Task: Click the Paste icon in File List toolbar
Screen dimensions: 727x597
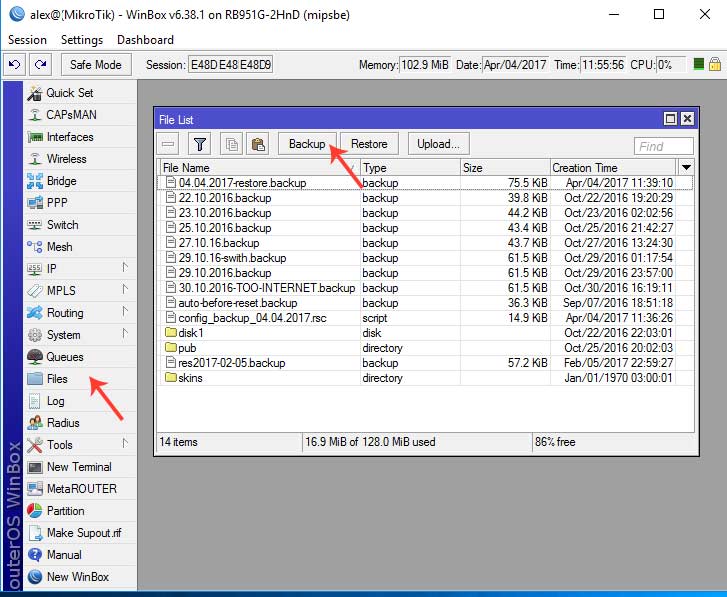Action: pyautogui.click(x=257, y=144)
